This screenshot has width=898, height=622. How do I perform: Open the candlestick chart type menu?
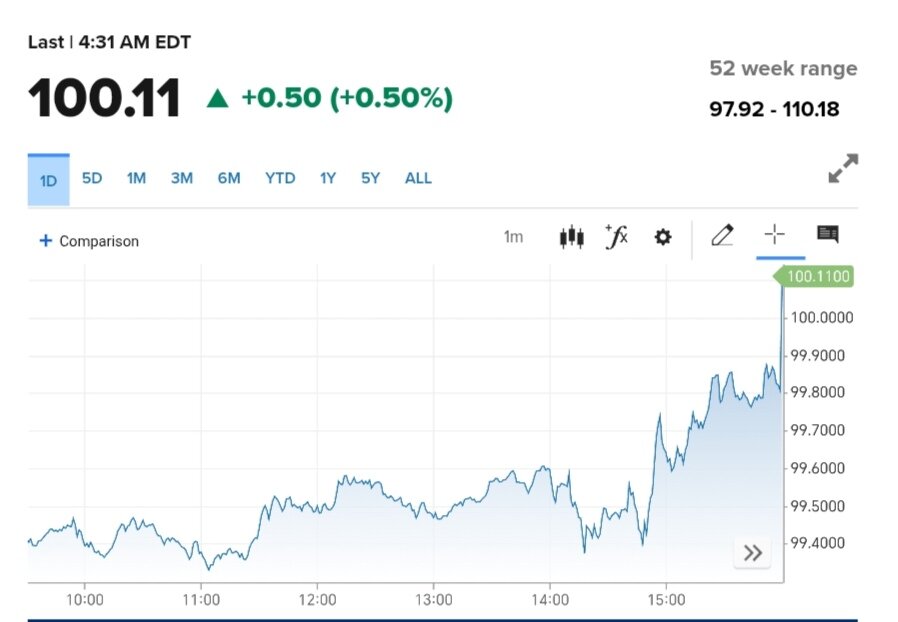571,237
